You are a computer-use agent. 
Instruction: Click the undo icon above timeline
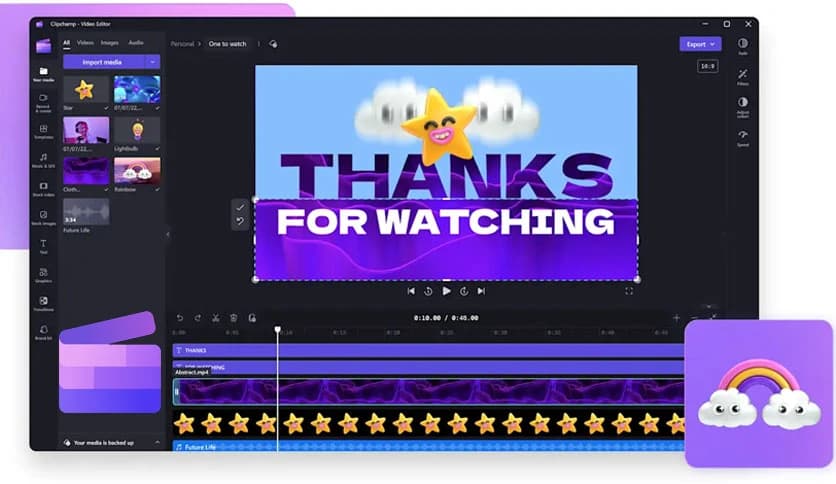pos(180,318)
